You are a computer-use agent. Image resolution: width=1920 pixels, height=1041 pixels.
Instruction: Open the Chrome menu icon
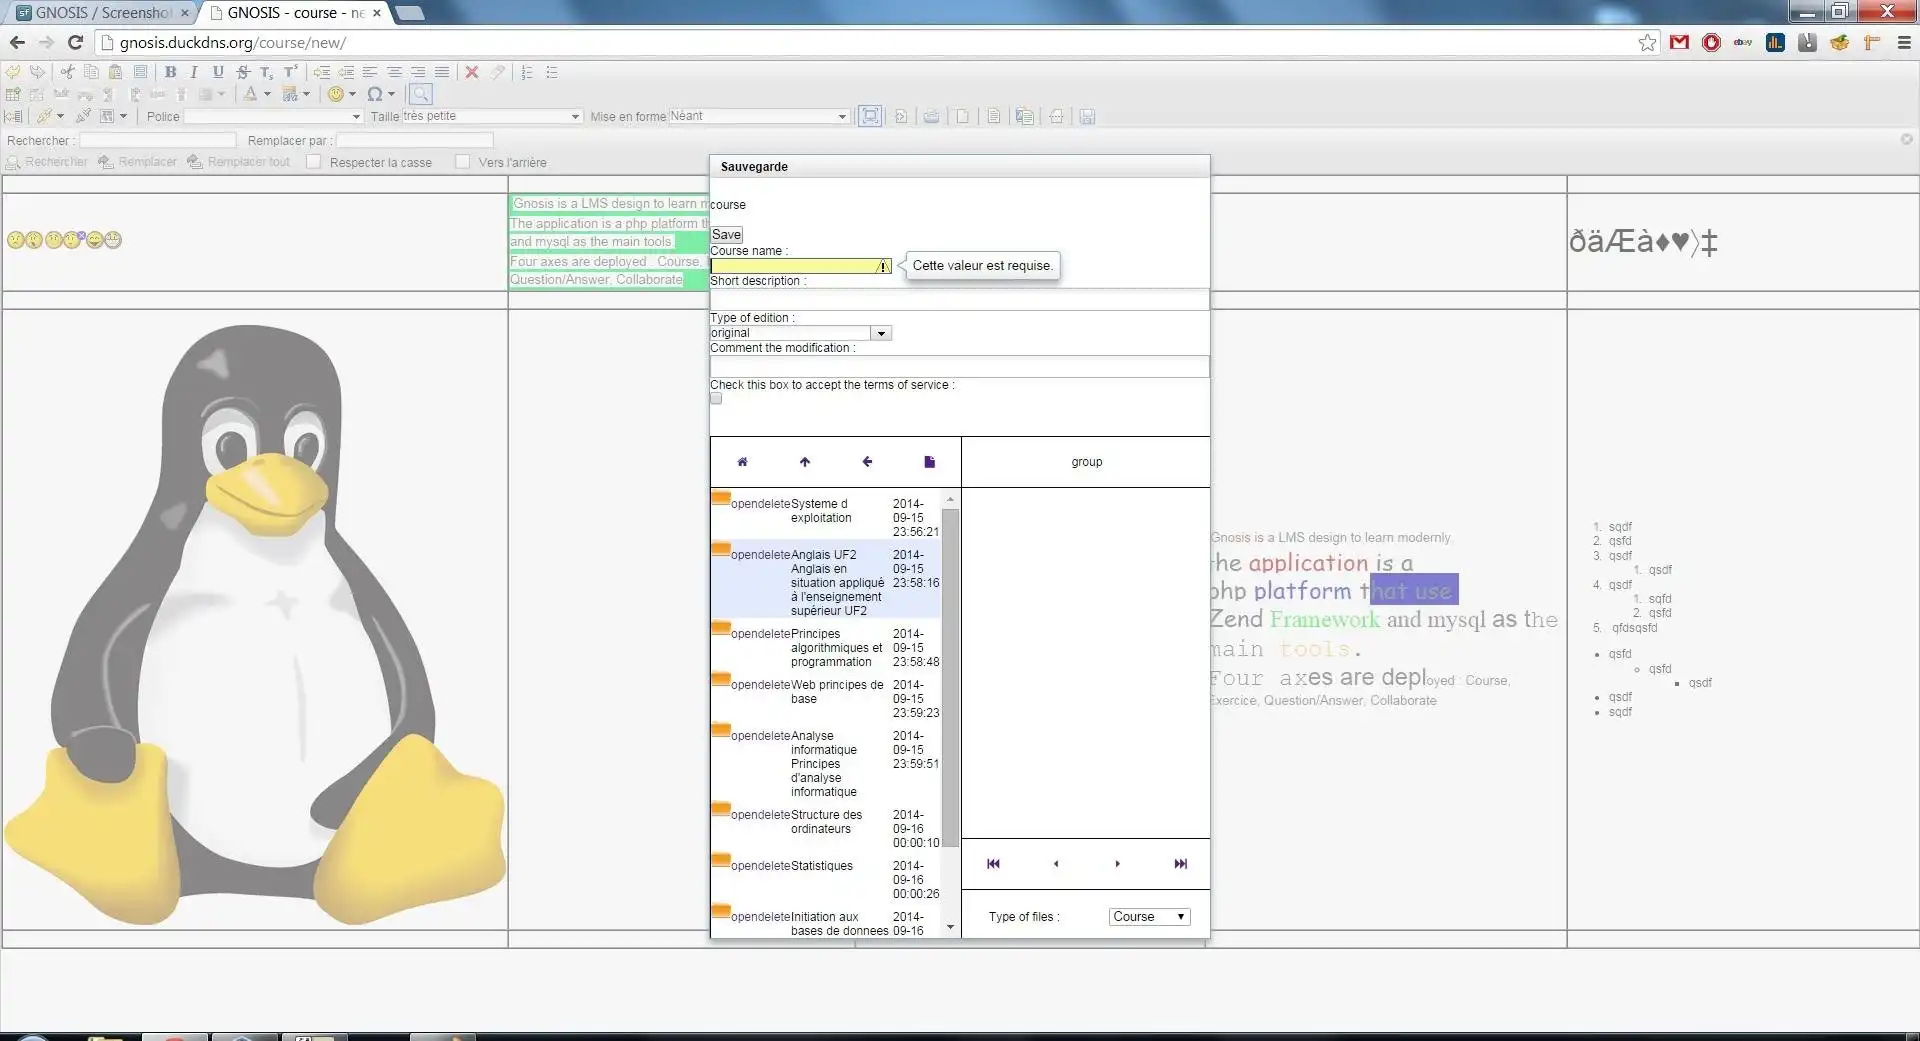[x=1904, y=42]
